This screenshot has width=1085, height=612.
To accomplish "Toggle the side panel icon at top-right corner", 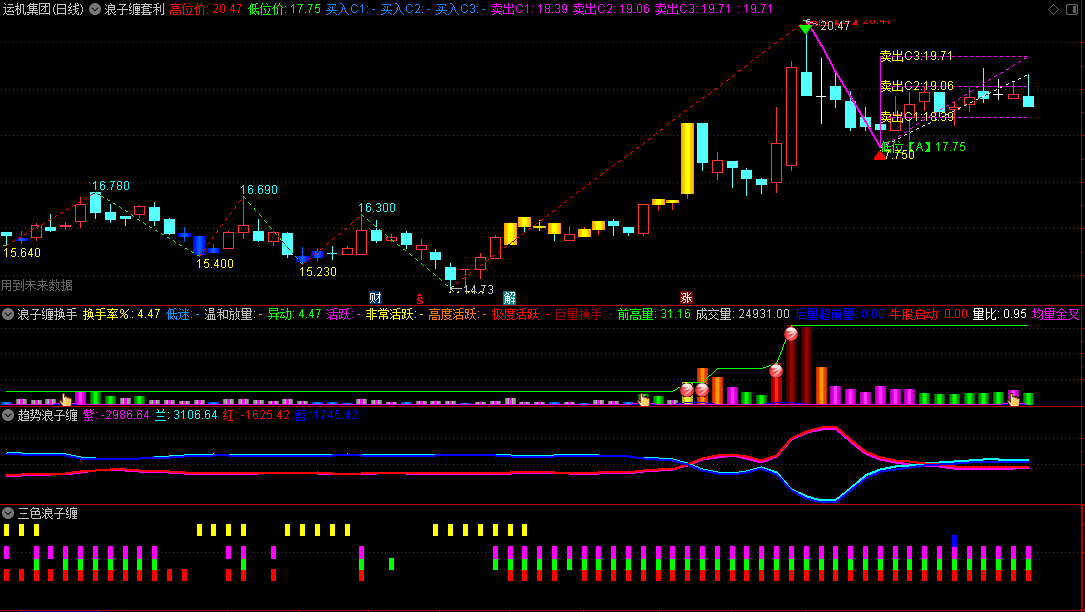I will [1072, 9].
